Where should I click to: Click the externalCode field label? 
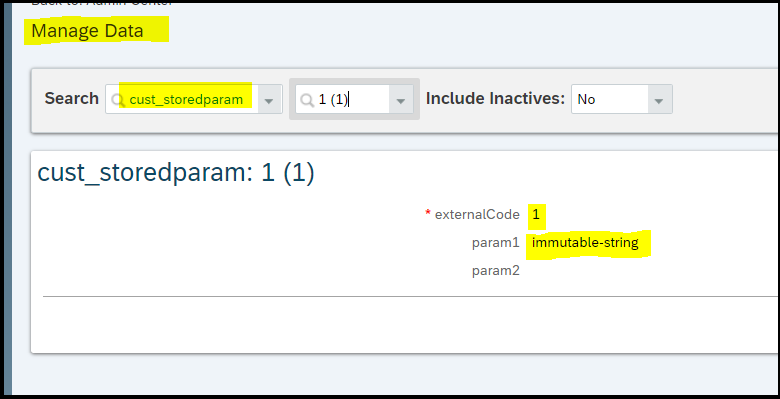pyautogui.click(x=477, y=214)
